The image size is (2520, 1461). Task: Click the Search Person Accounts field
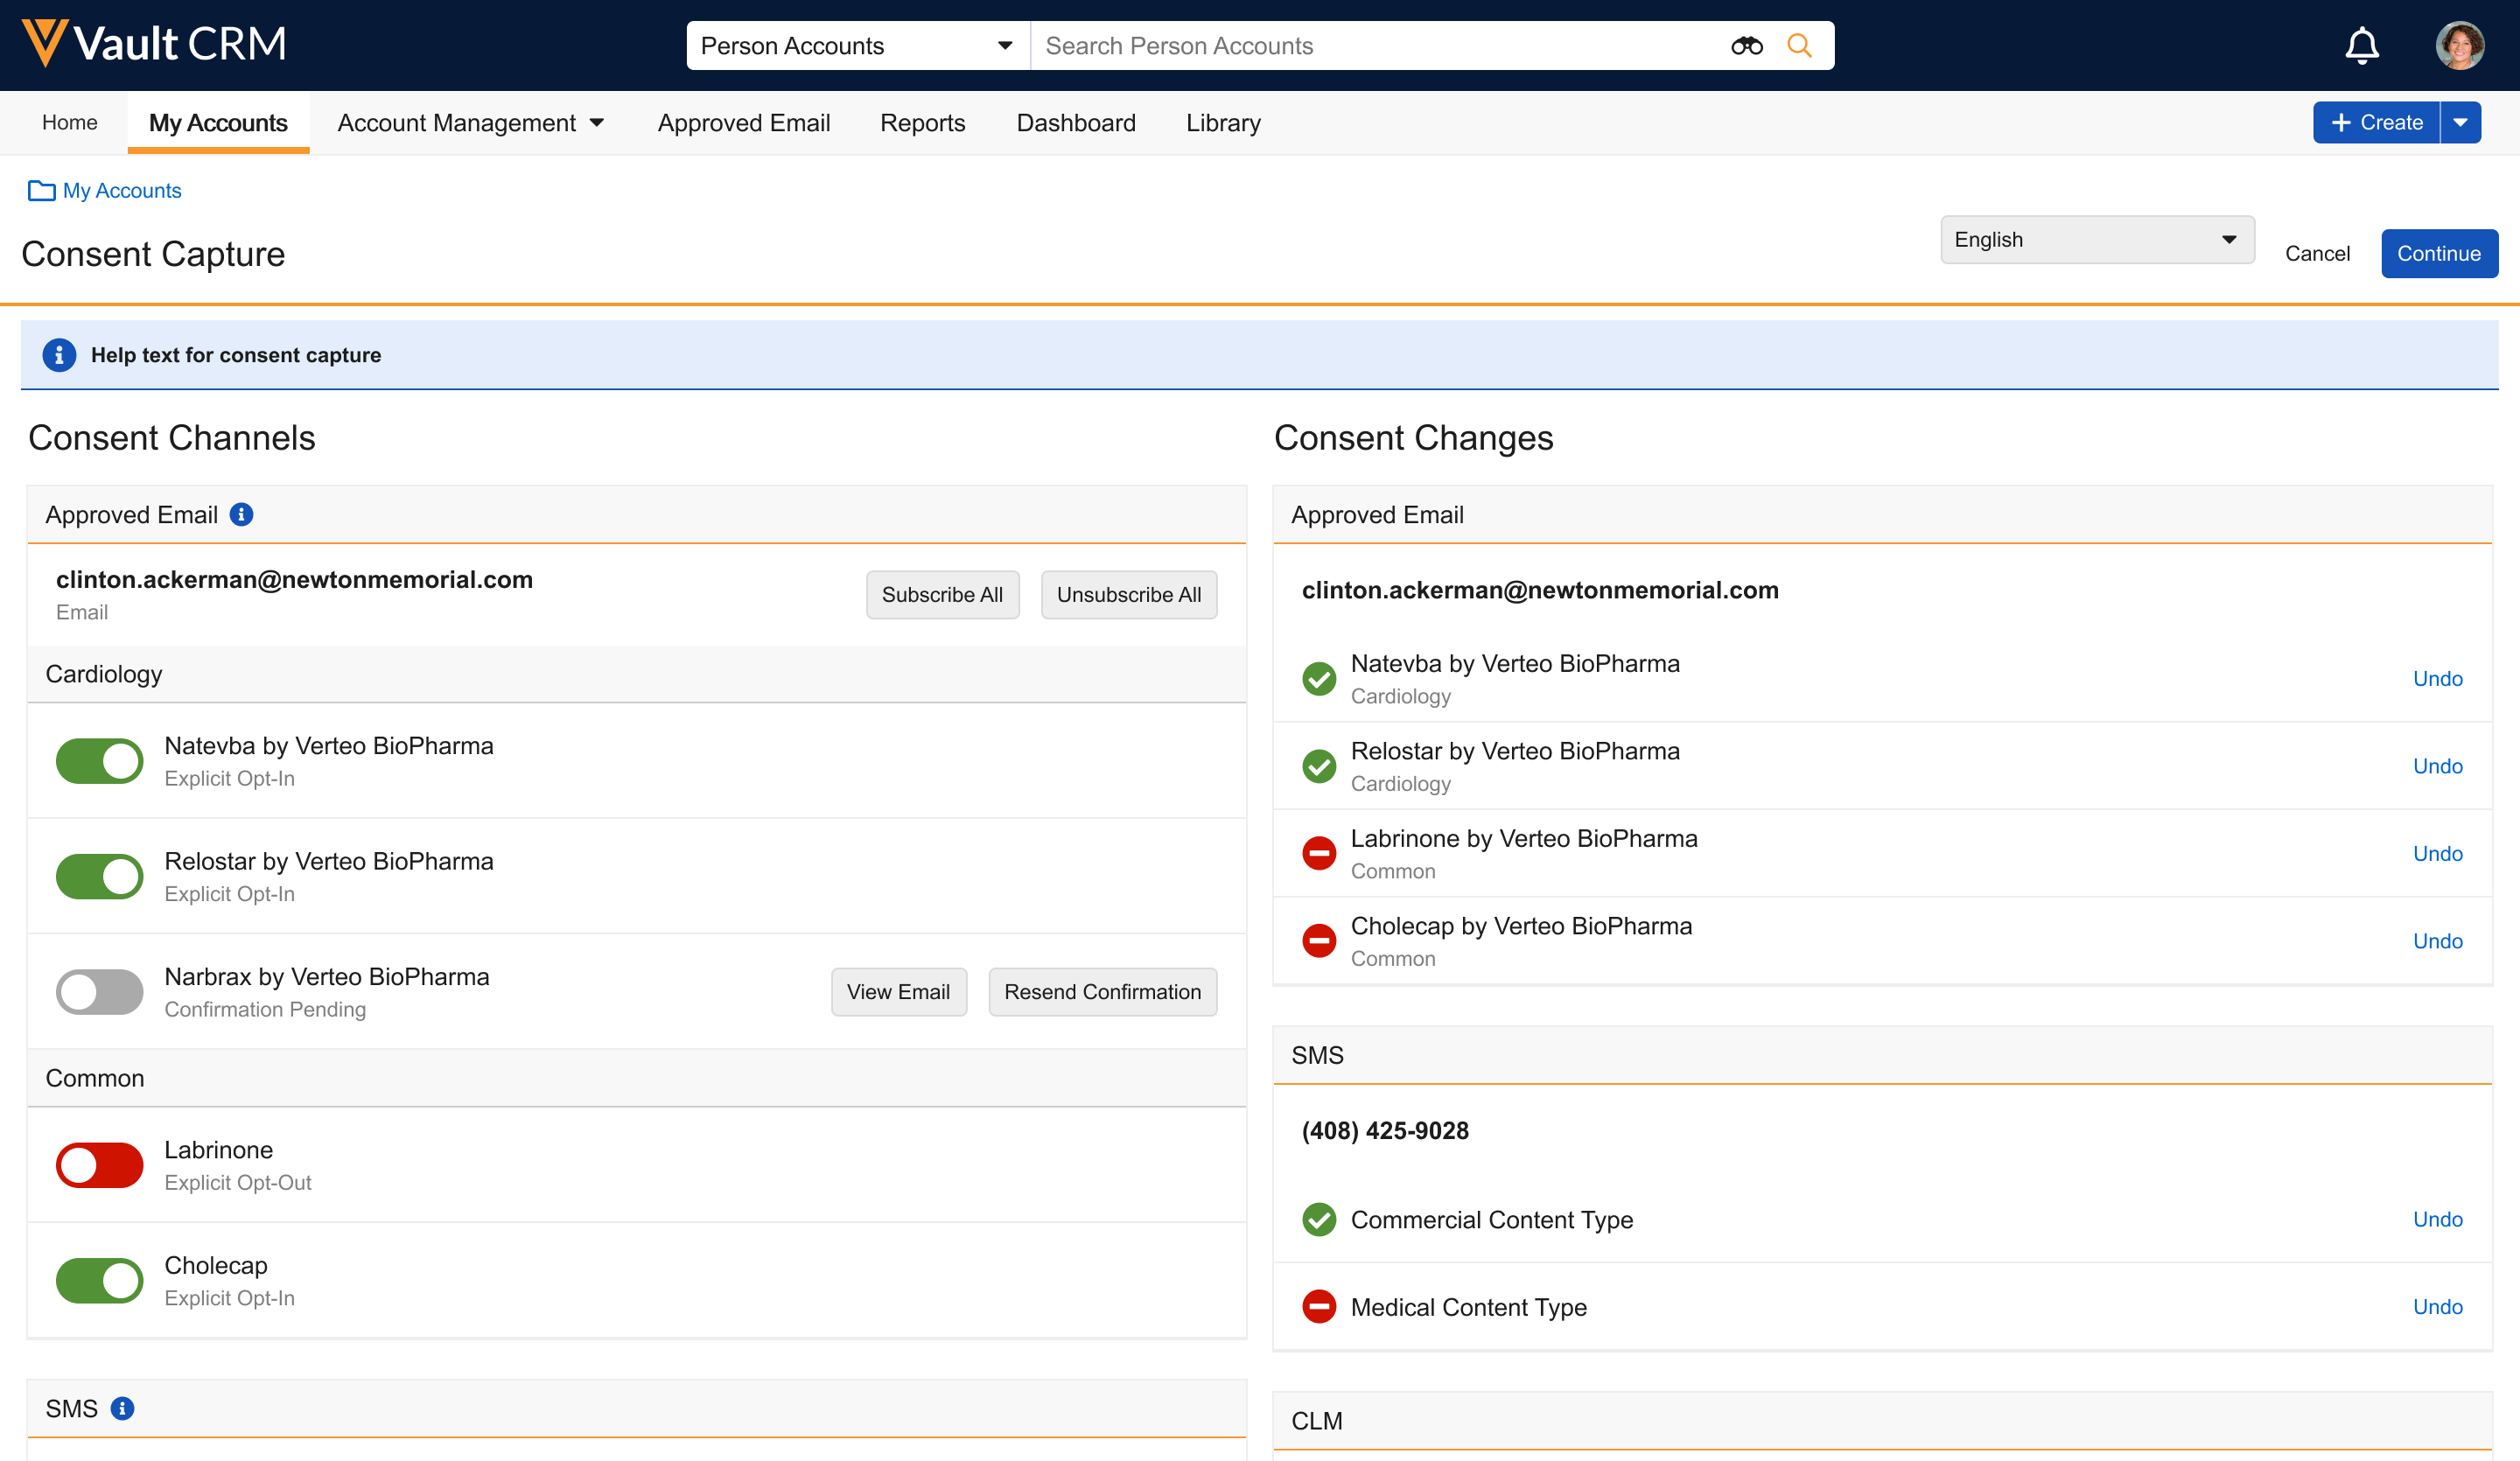point(1380,46)
